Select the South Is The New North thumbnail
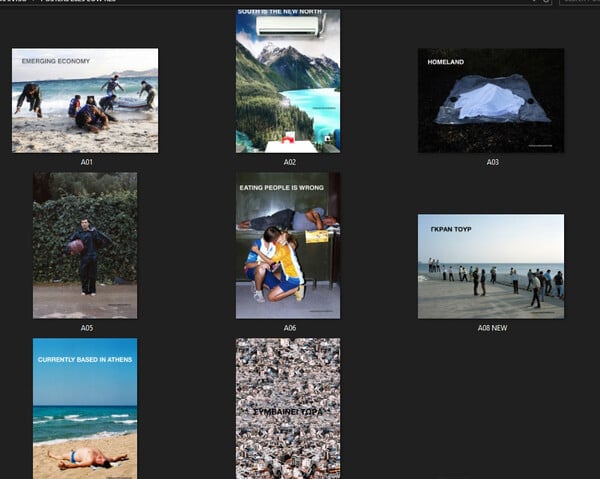The height and width of the screenshot is (479, 600). [x=288, y=80]
